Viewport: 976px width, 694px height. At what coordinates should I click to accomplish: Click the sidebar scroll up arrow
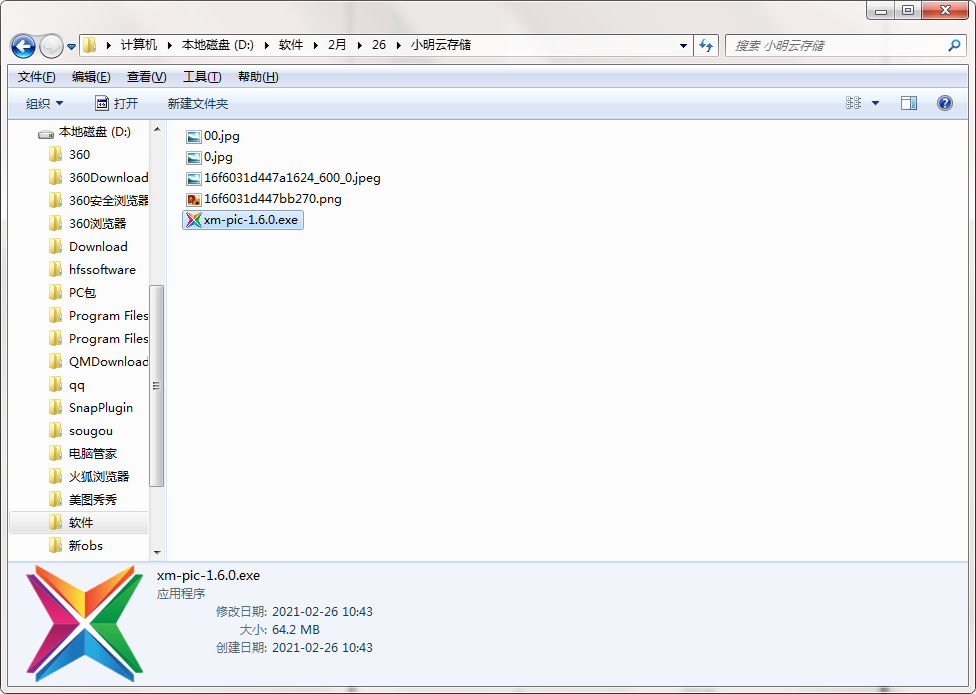[157, 129]
